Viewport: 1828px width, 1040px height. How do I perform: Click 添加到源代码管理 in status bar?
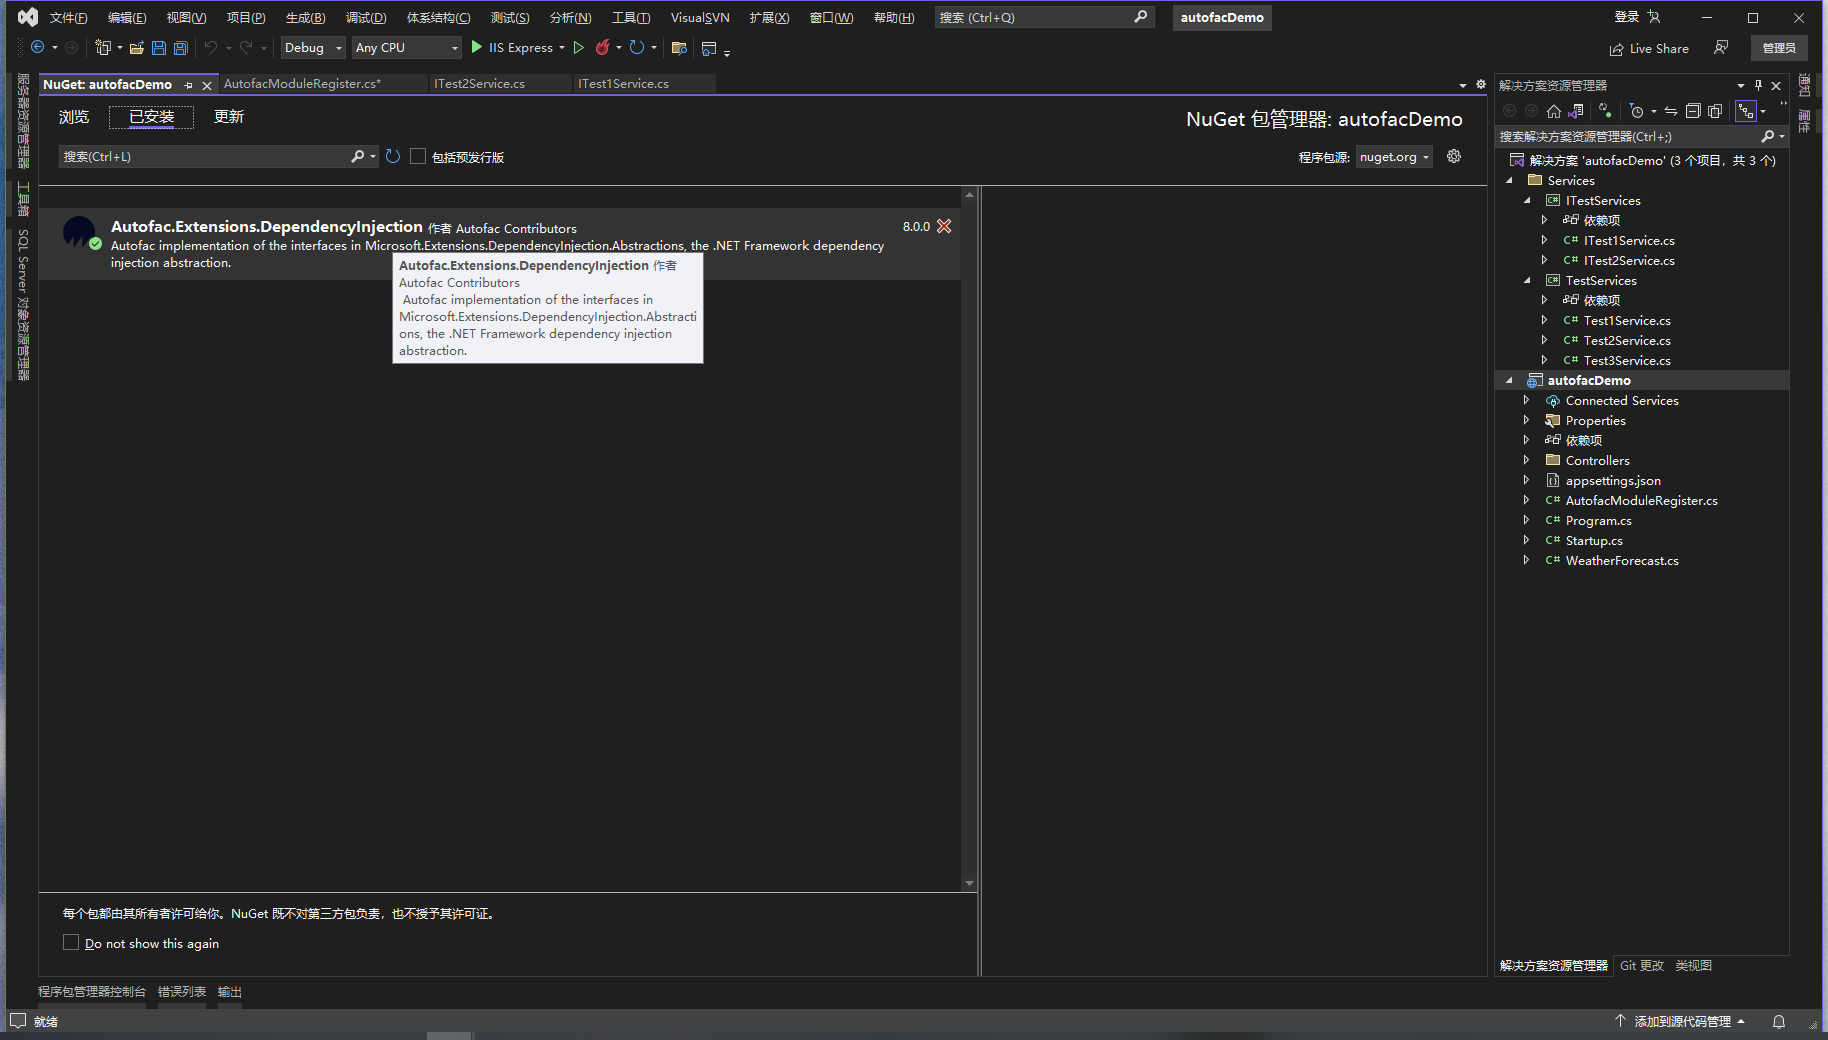click(x=1682, y=1021)
